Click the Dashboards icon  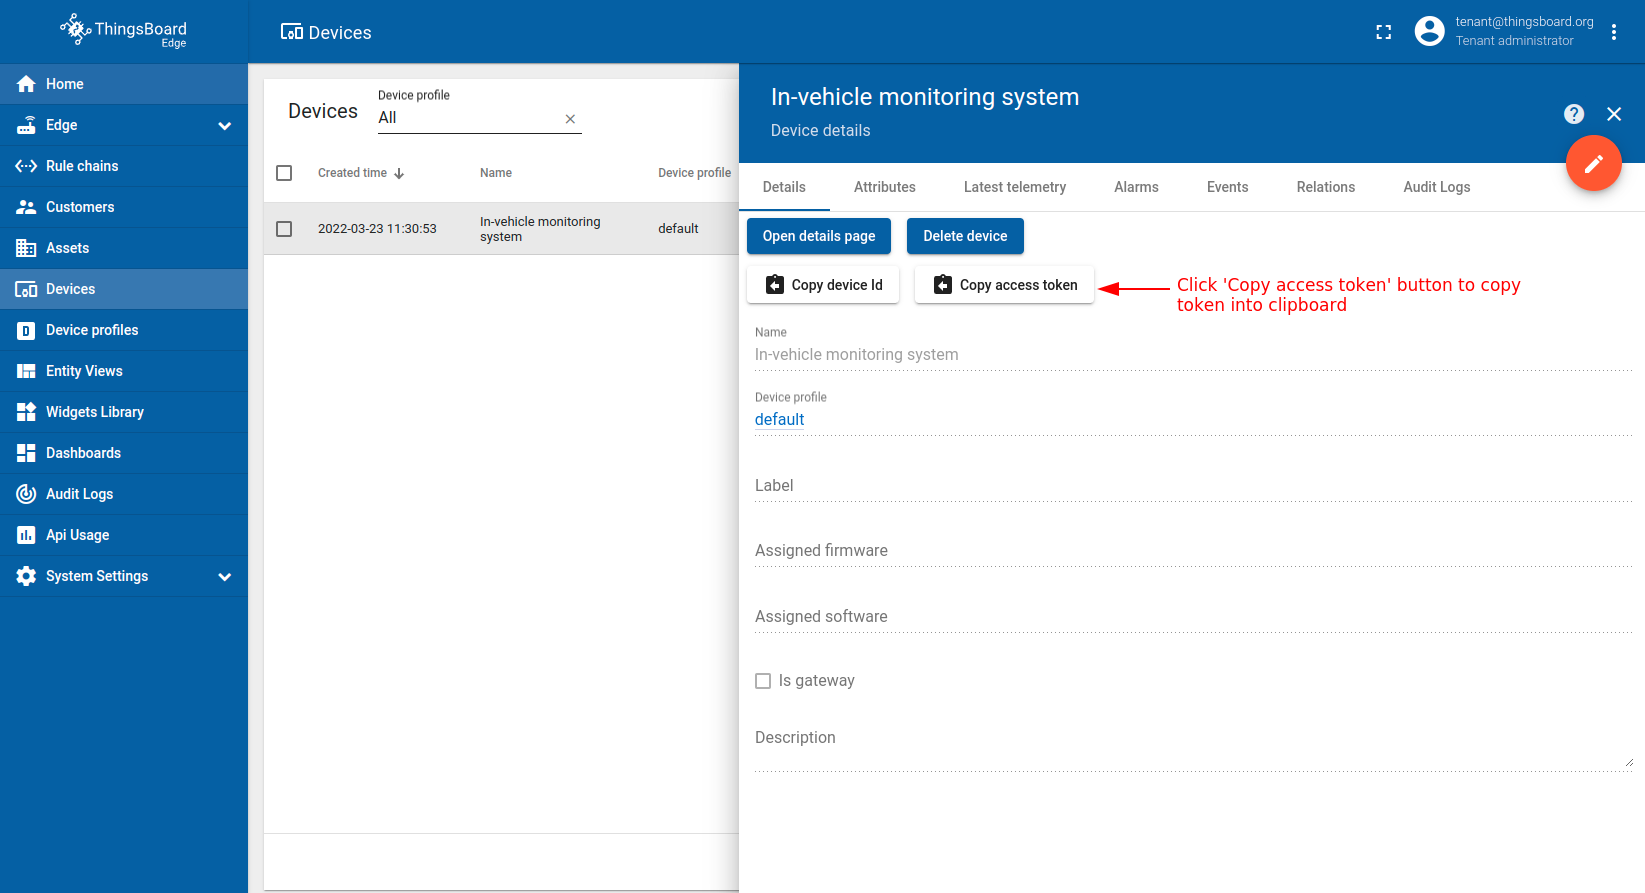26,453
